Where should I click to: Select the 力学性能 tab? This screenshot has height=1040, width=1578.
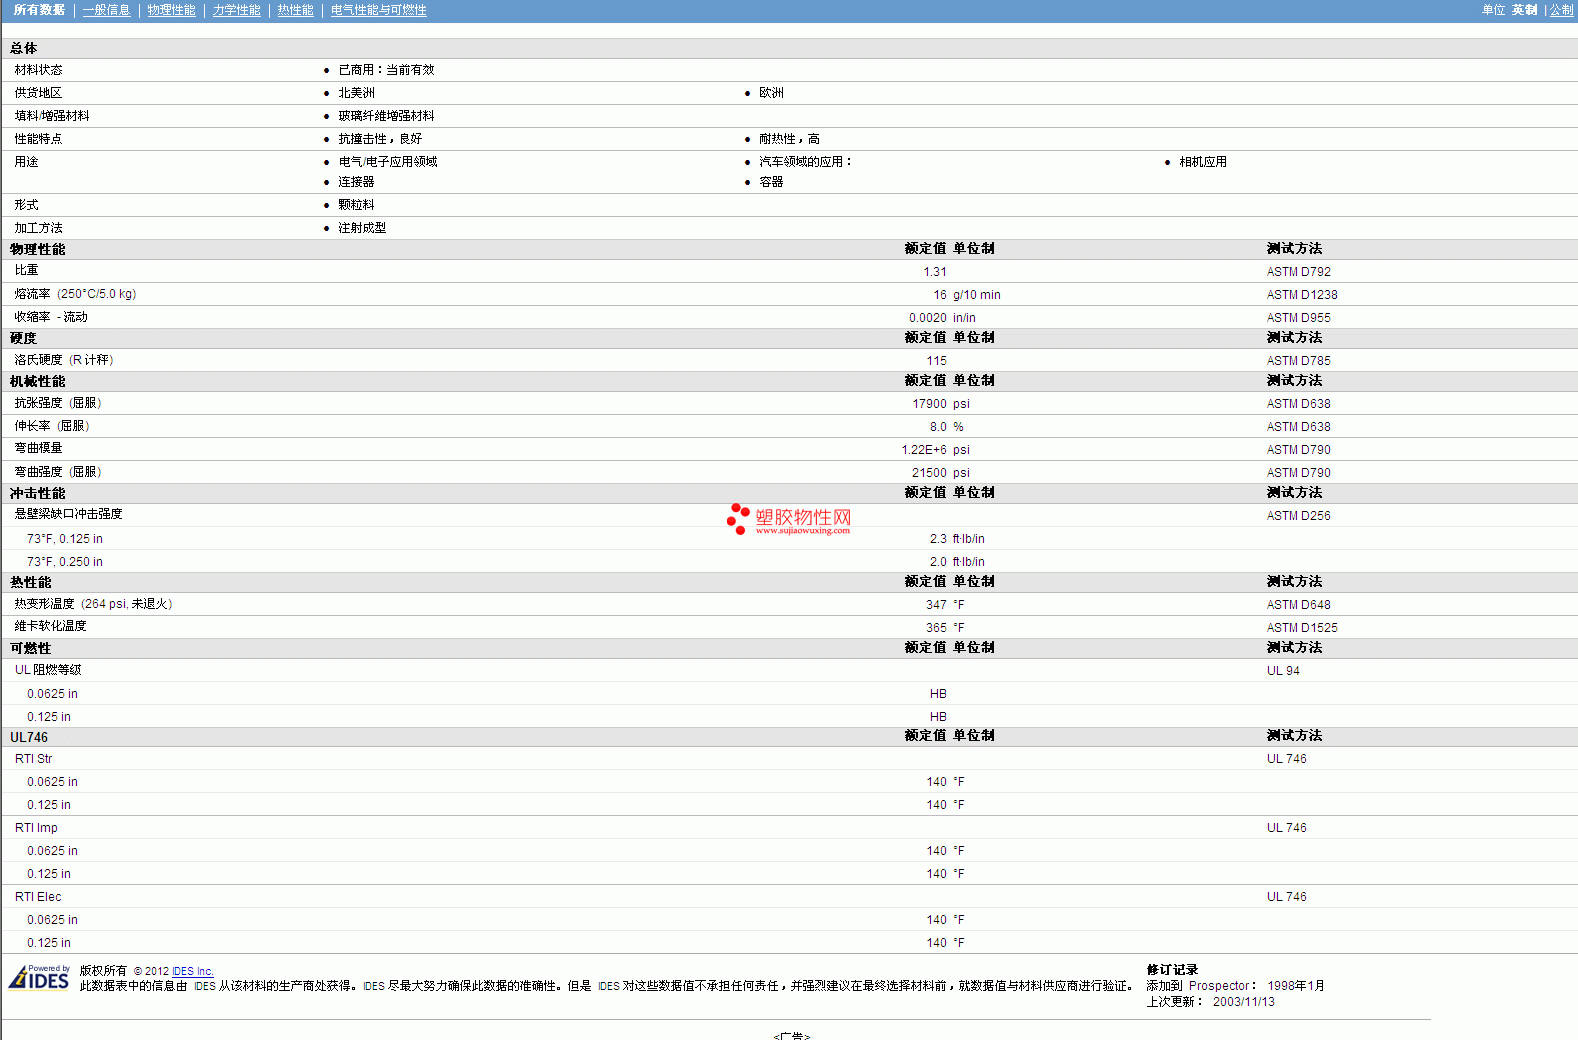pyautogui.click(x=236, y=10)
